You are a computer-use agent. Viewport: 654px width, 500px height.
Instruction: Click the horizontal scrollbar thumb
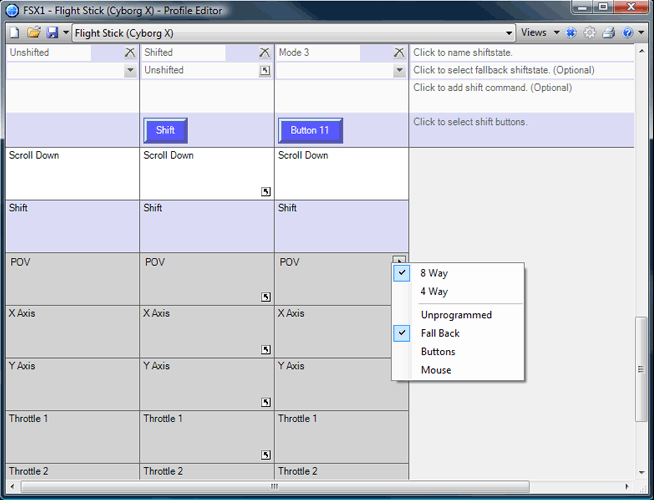[275, 486]
